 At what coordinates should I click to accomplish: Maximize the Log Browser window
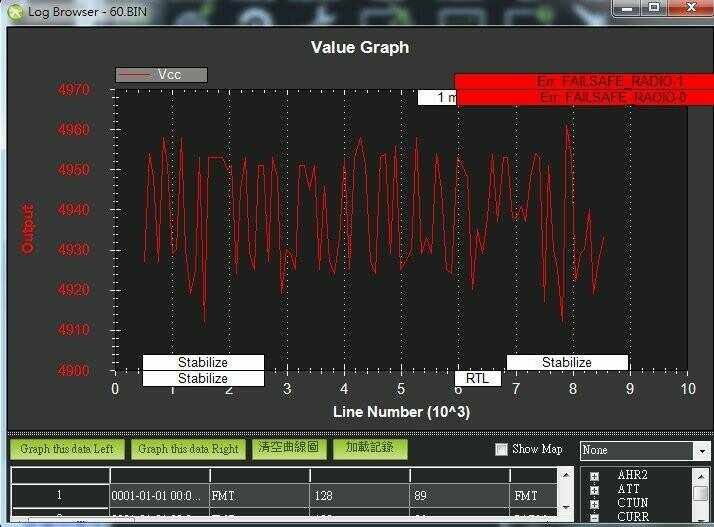pyautogui.click(x=654, y=8)
